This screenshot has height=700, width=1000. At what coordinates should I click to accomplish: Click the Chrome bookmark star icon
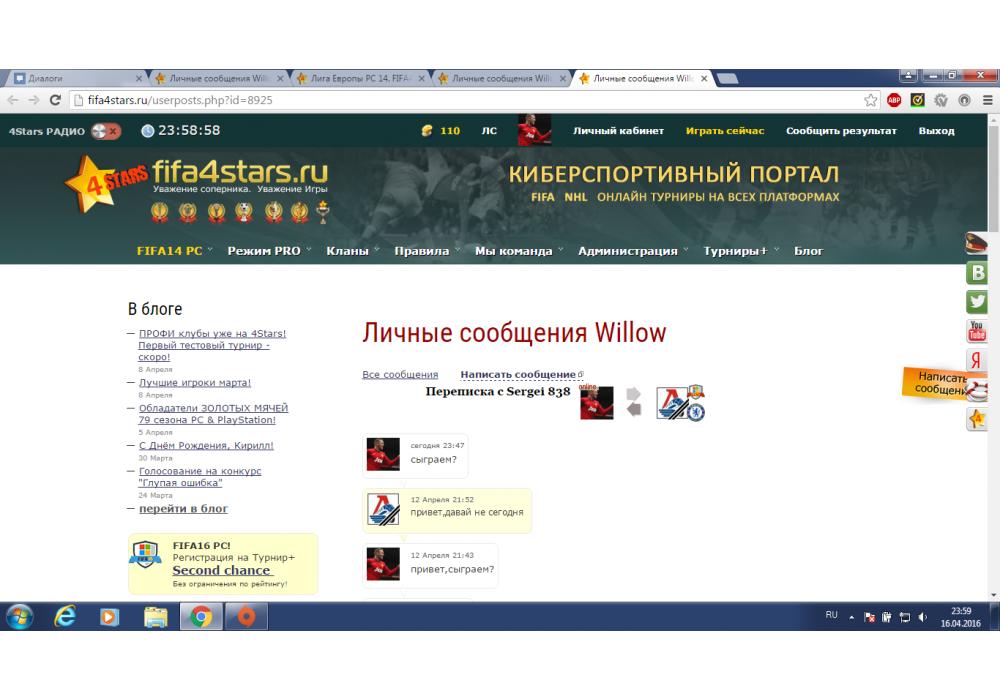click(x=871, y=100)
